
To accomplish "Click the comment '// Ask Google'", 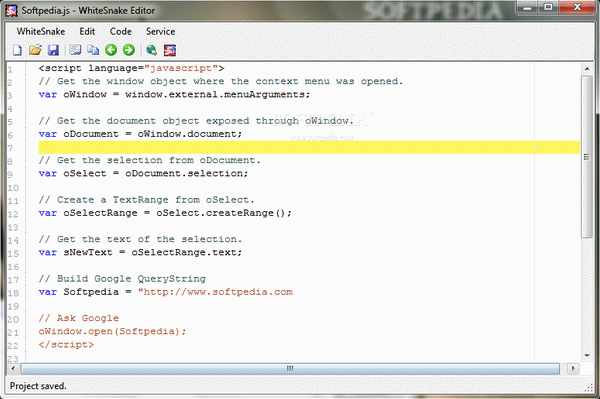I will point(78,318).
